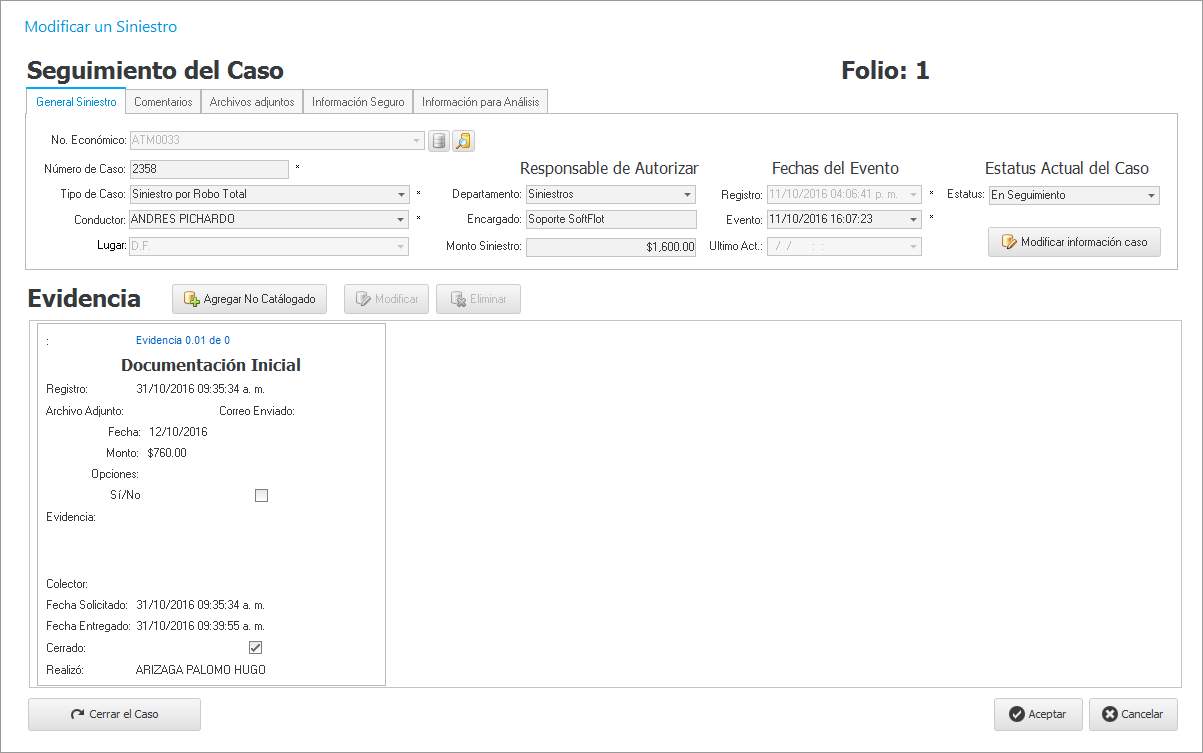Screen dimensions: 1203x753
Task: Uncheck the Cerrado checkbox
Action: (255, 648)
